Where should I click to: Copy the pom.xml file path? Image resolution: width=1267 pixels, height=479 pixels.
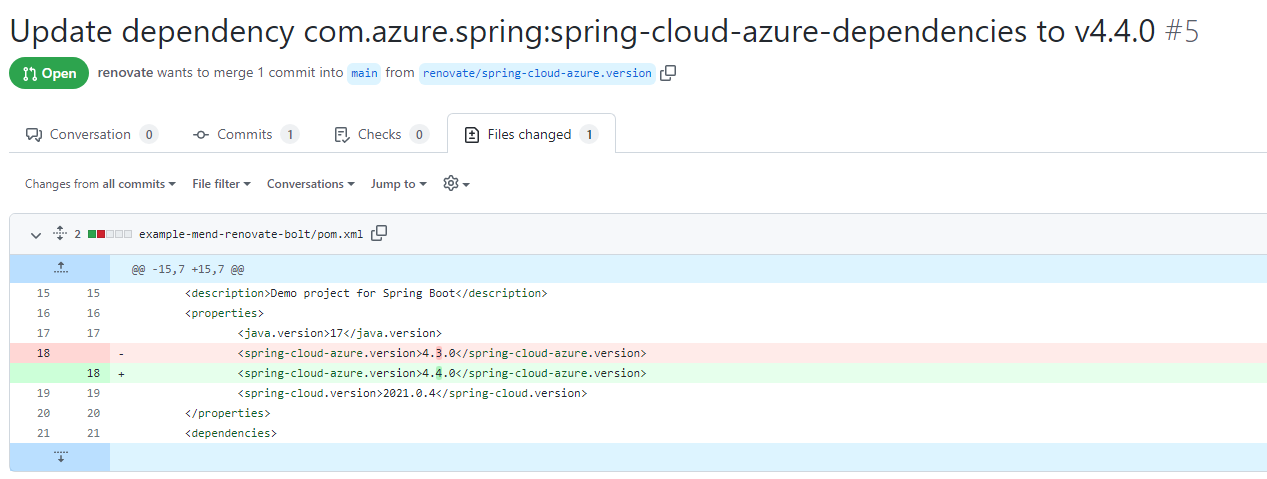[379, 233]
